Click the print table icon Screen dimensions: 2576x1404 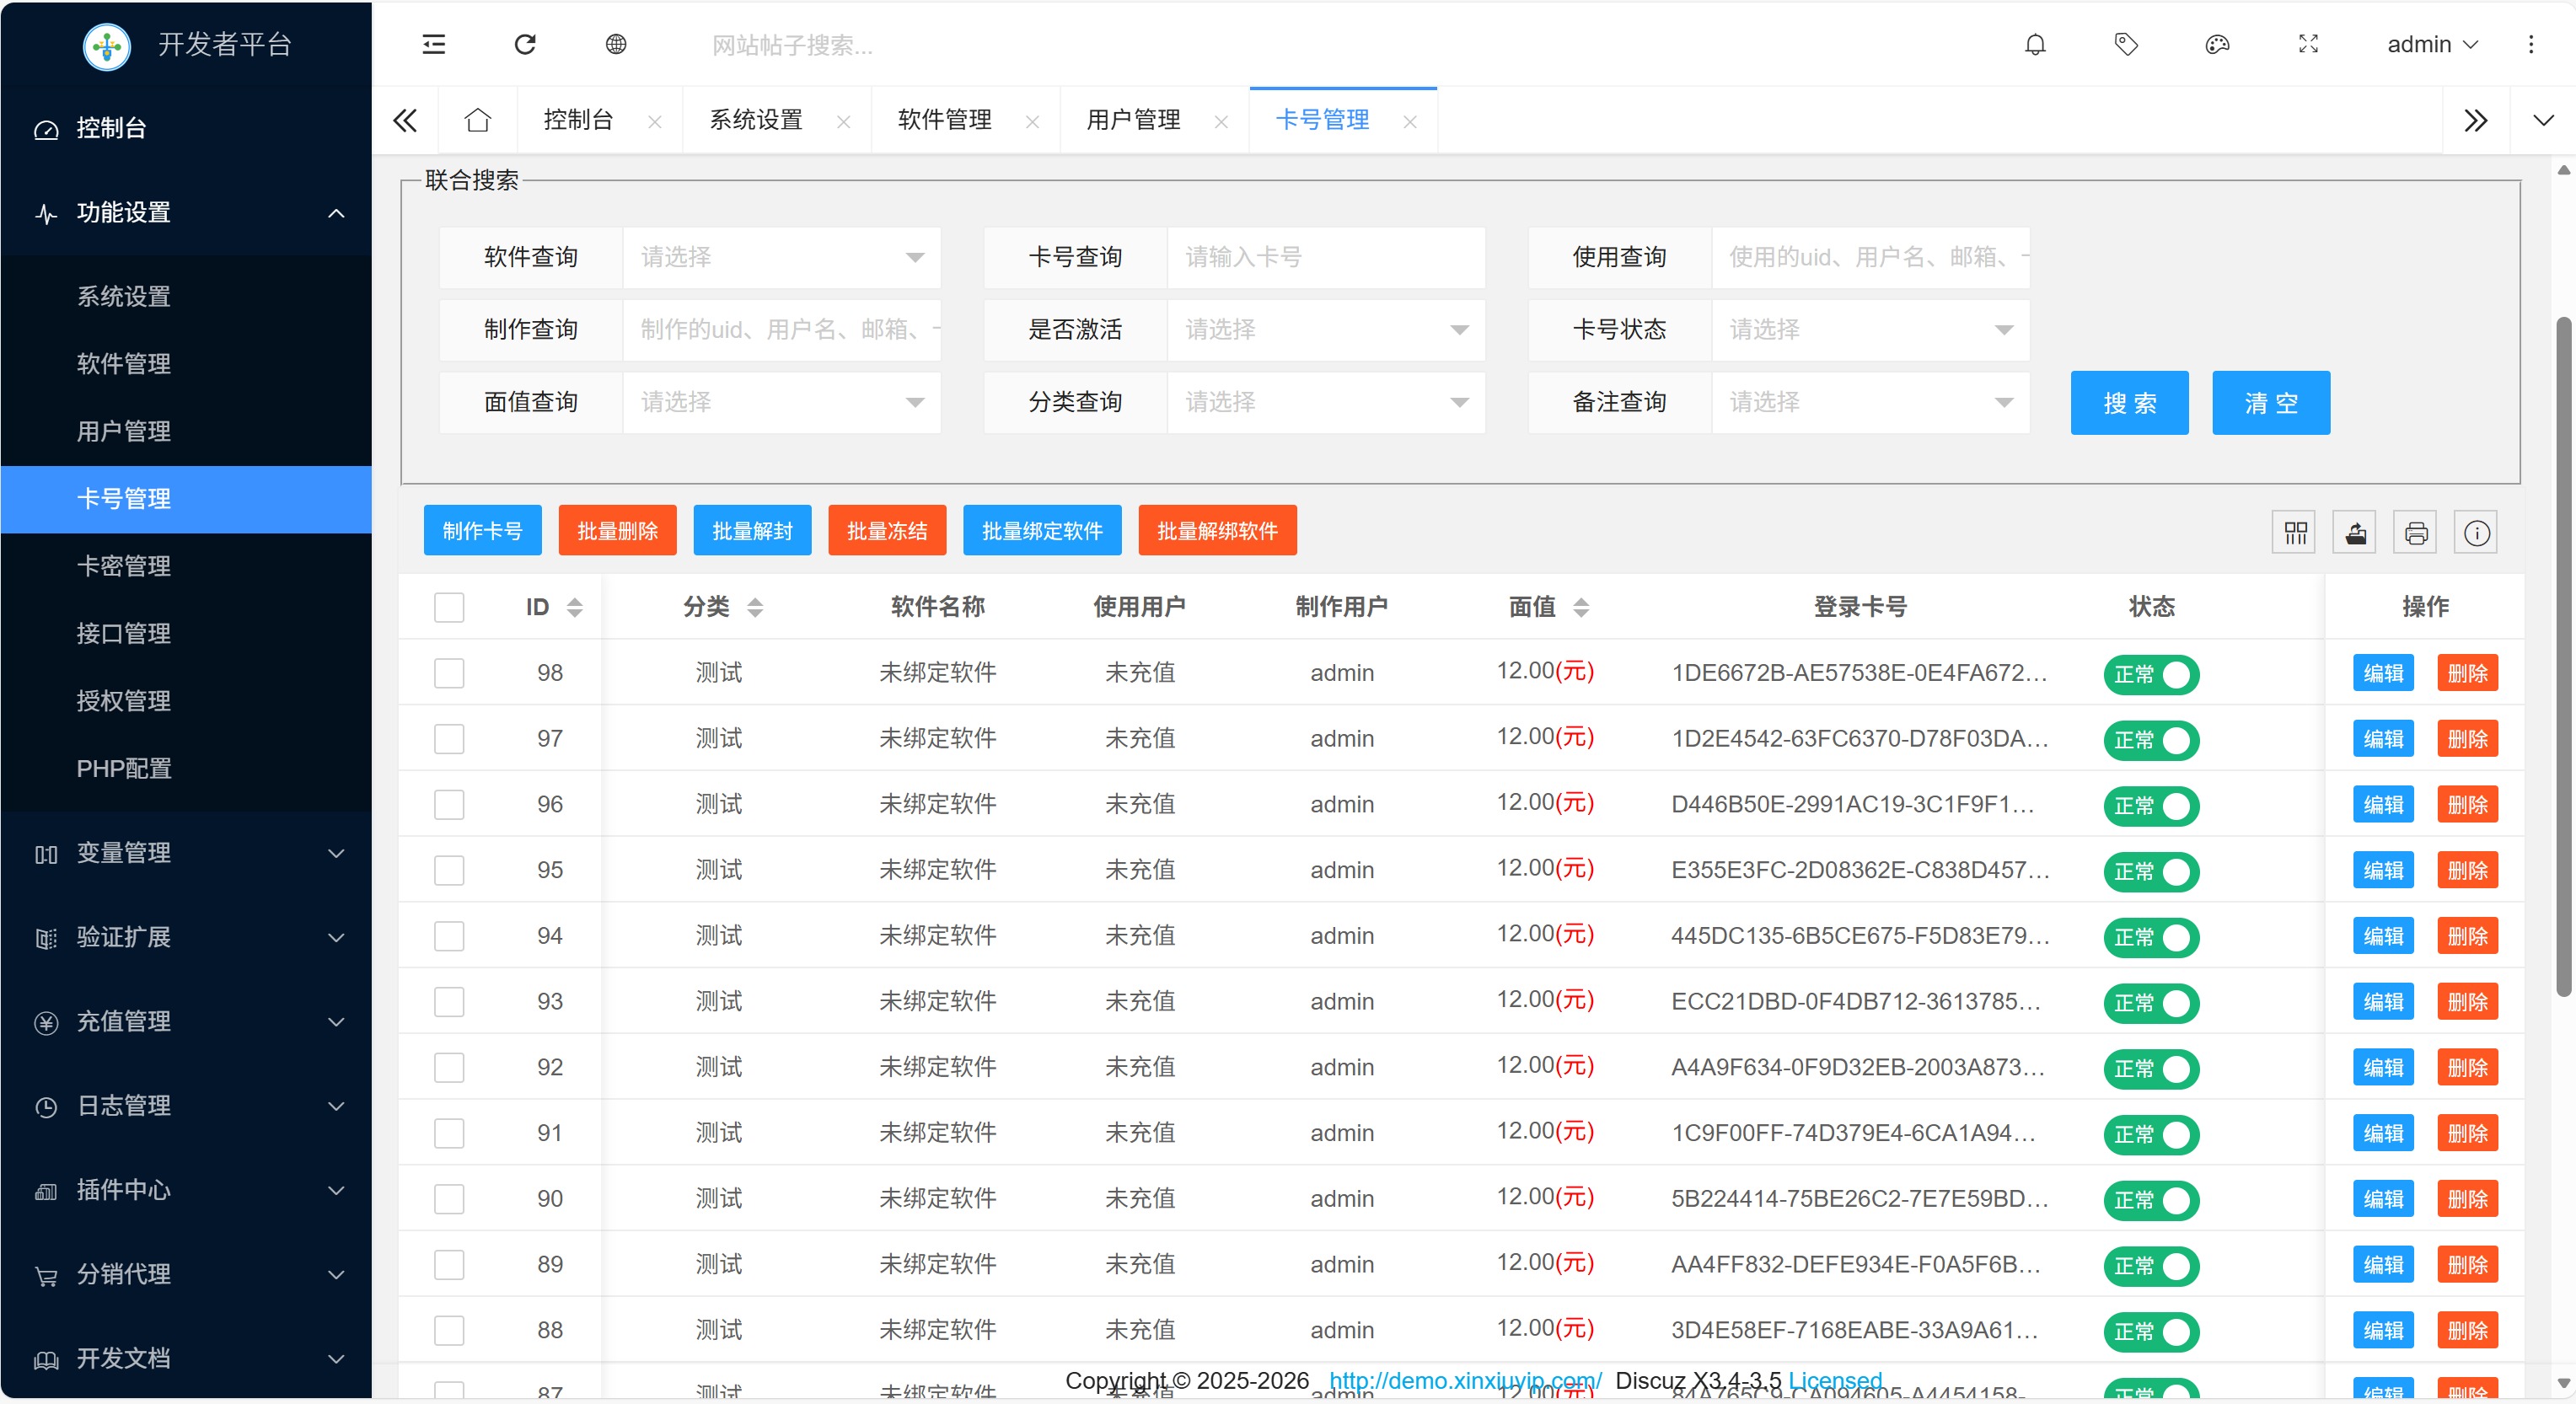pos(2416,532)
